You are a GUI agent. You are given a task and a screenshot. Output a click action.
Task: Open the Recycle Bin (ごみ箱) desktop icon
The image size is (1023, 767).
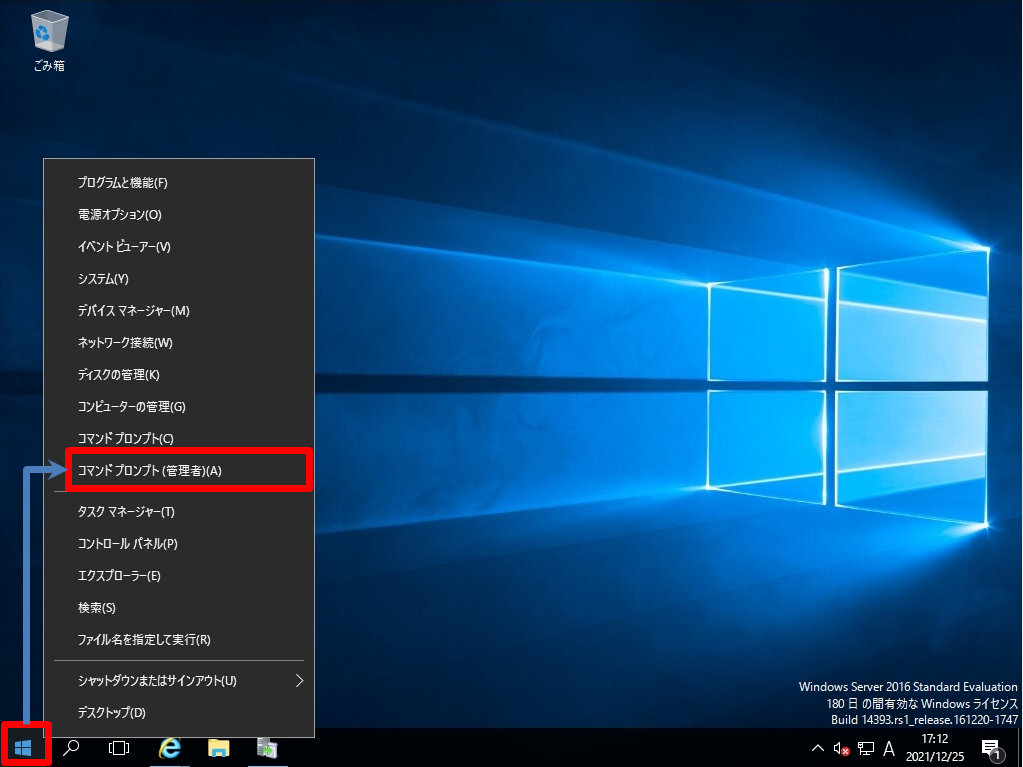pos(49,40)
